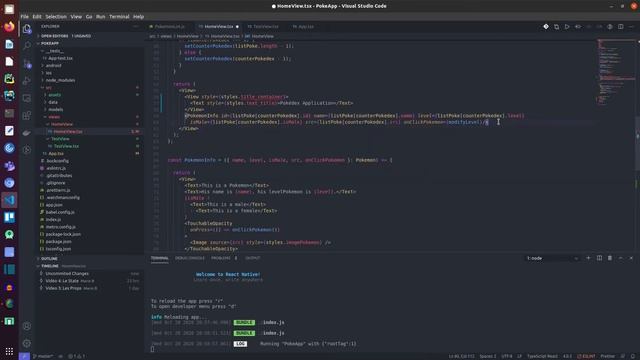The width and height of the screenshot is (640, 360).
Task: Show Applications grid in the dock
Action: point(9,351)
